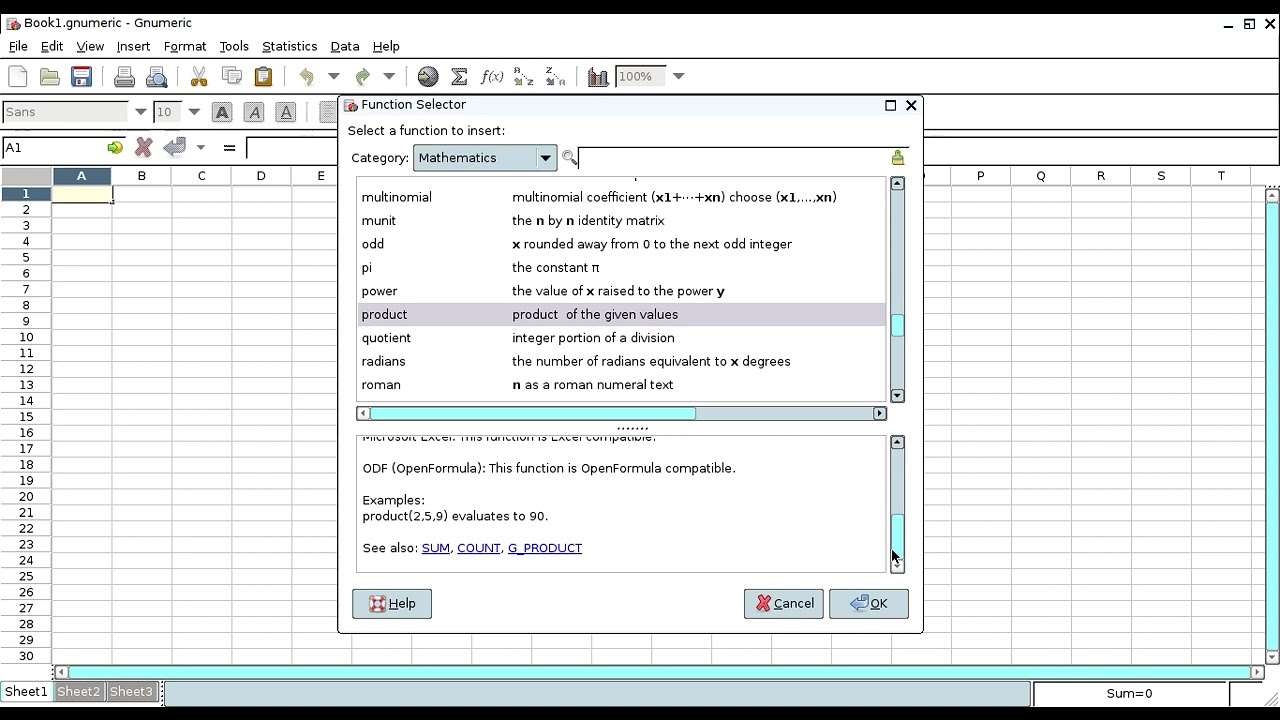Select the radians function row
The image size is (1280, 720).
[621, 361]
